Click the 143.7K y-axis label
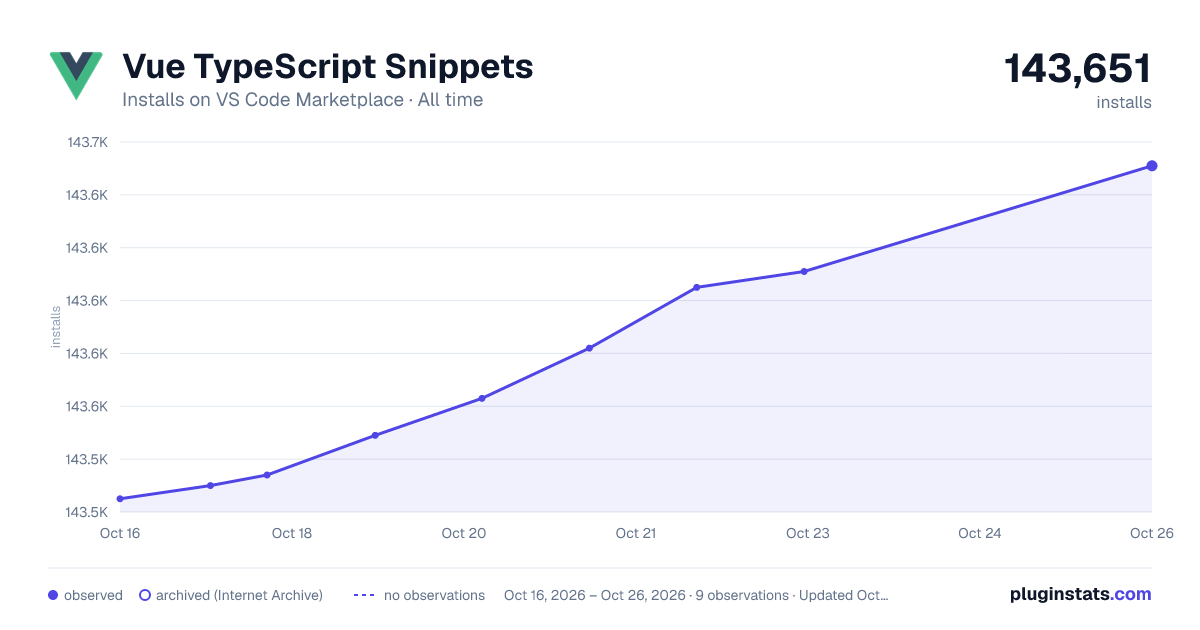 (x=87, y=142)
